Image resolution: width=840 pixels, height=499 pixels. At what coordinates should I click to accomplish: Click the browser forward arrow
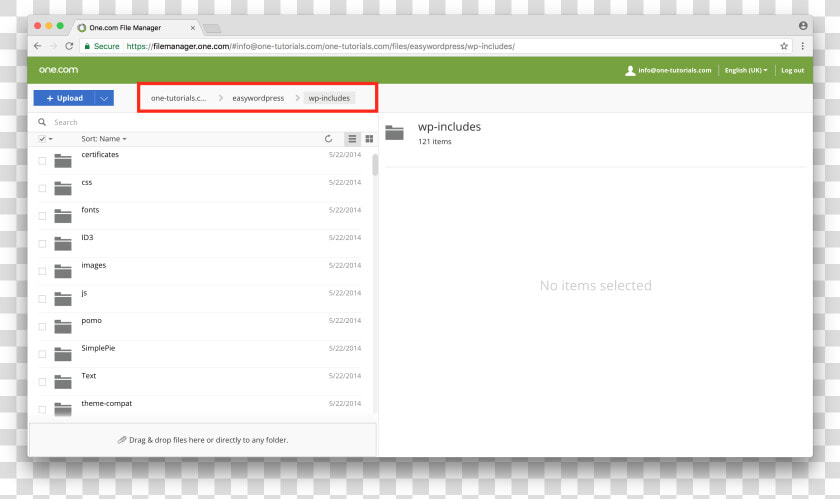53,46
